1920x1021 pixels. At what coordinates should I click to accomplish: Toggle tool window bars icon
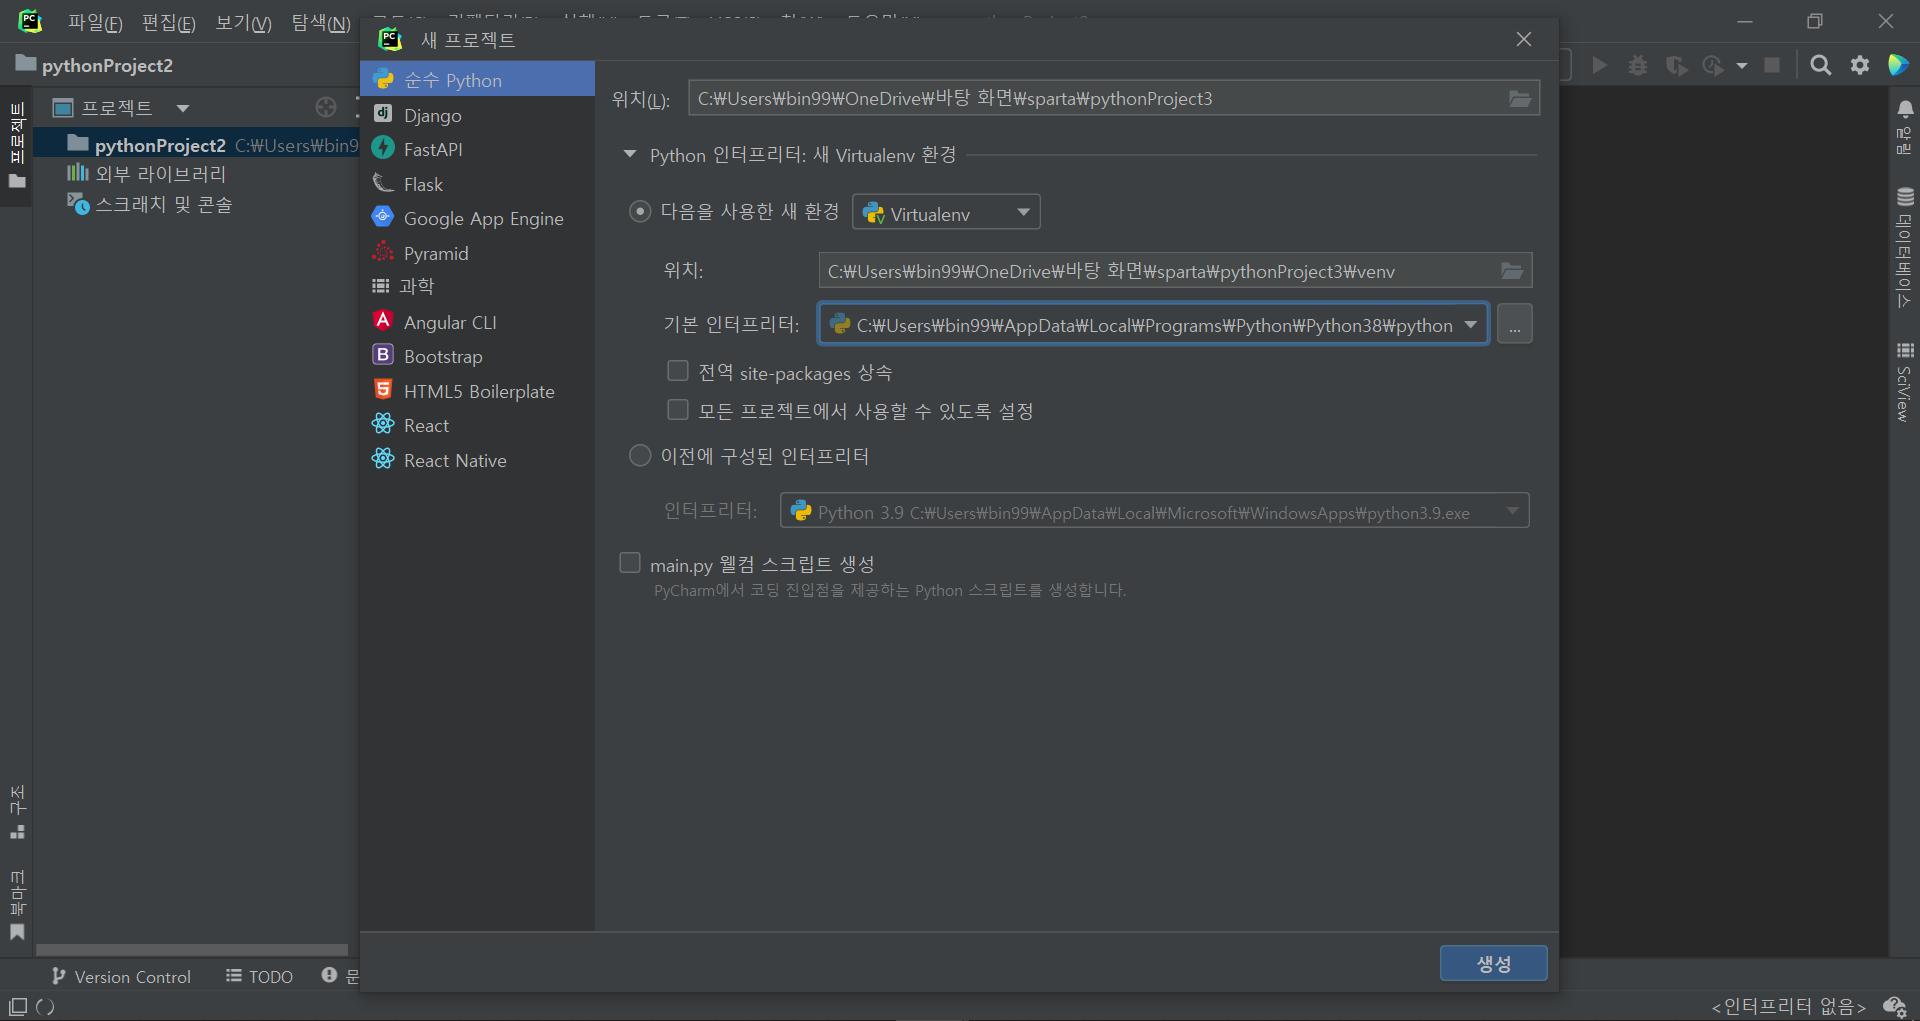(x=18, y=1006)
